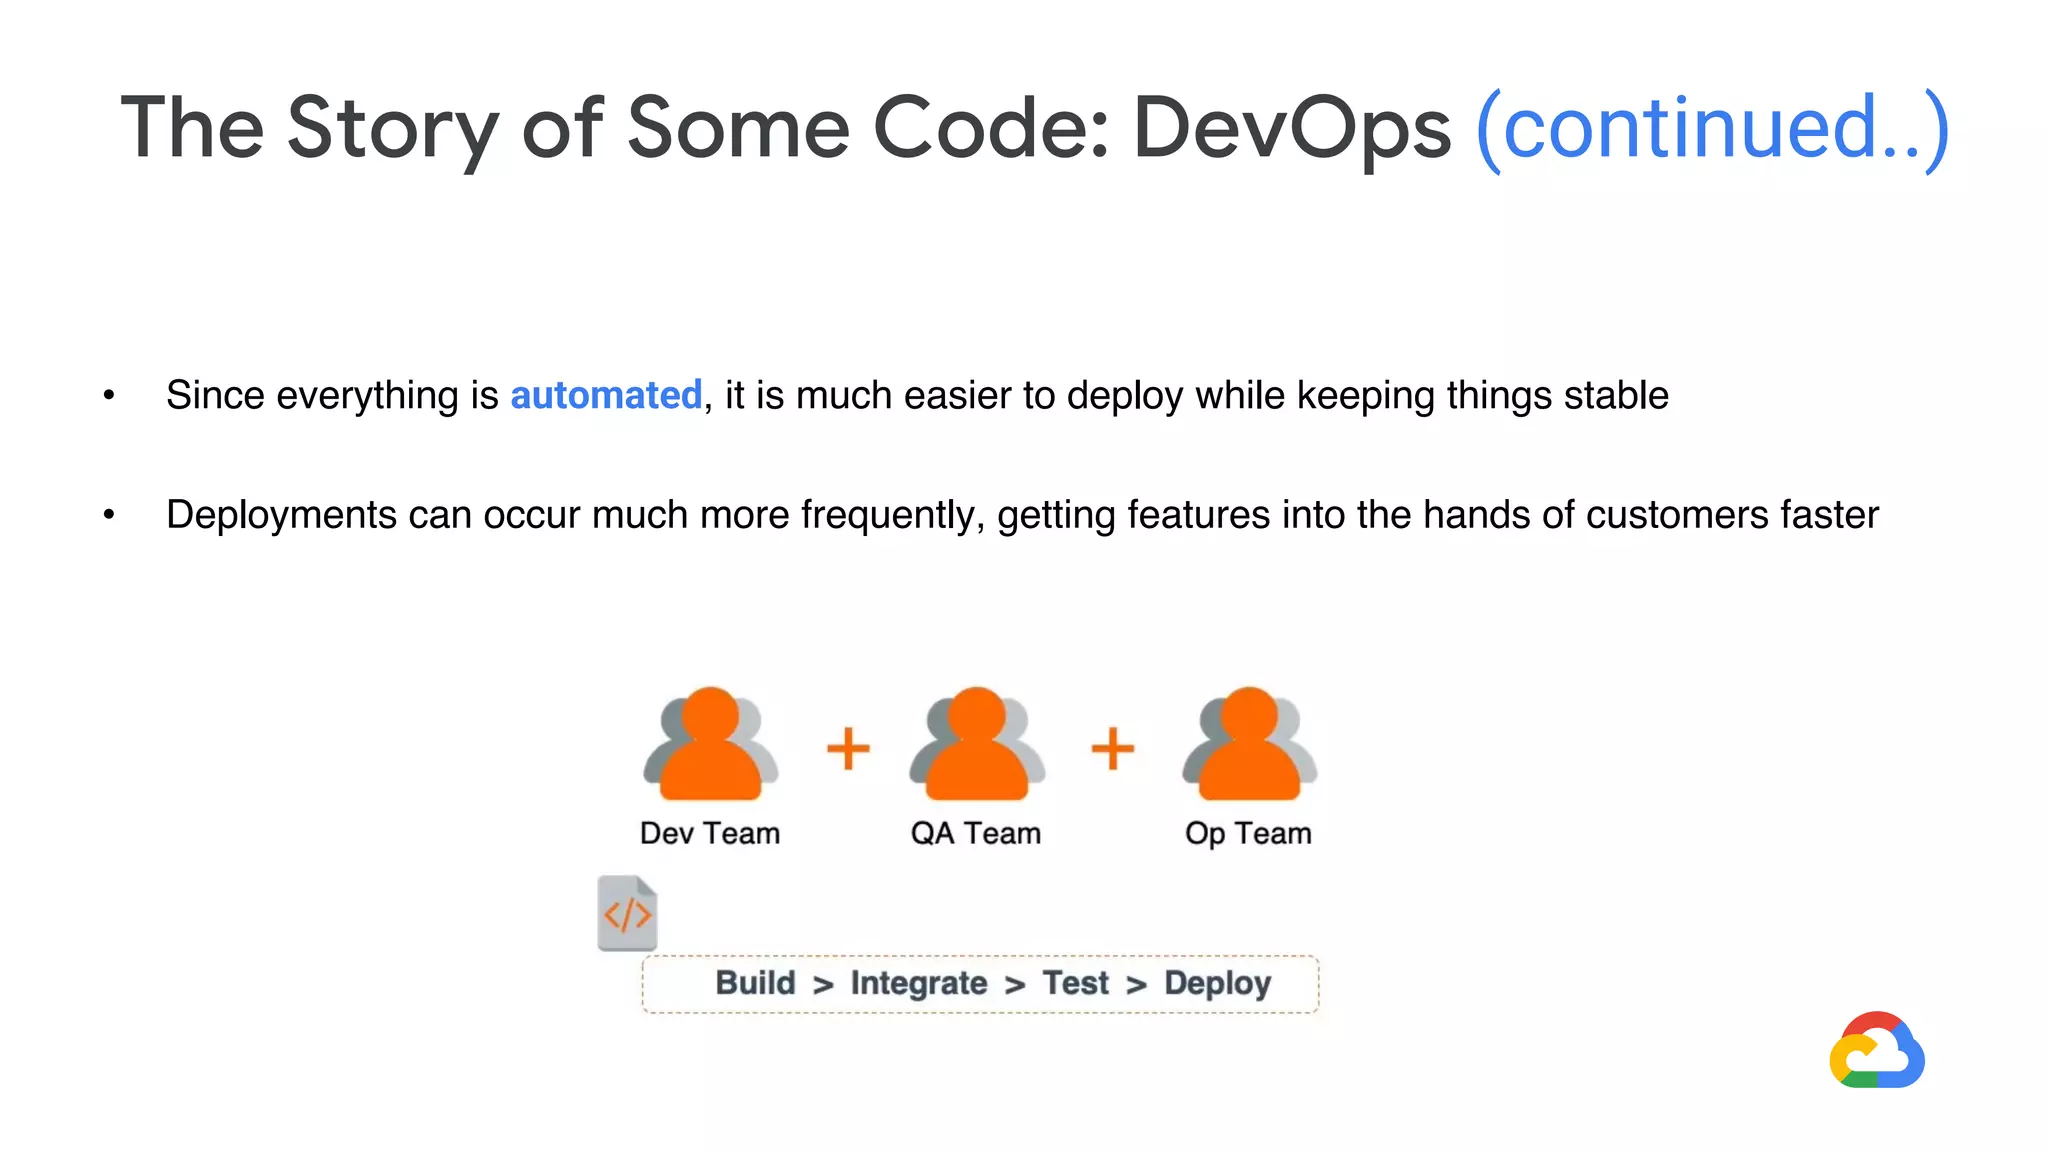
Task: Click the Google Cloud logo
Action: [x=1877, y=1050]
